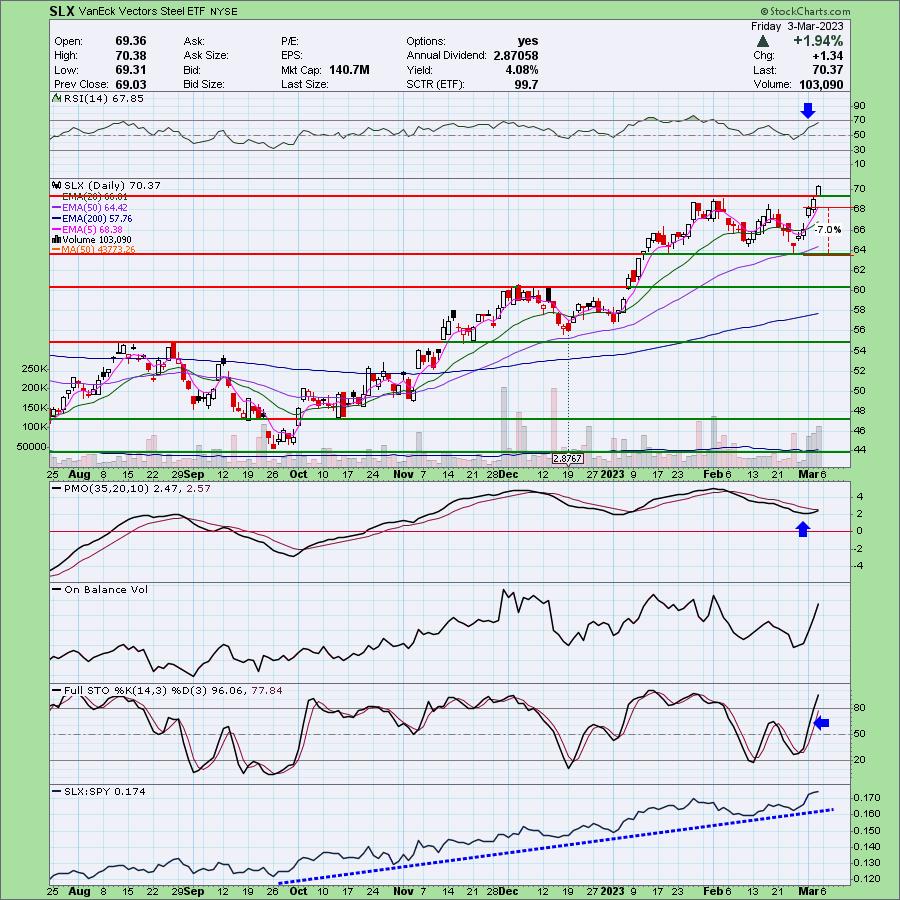Click the RSI(14) 67.85 indicator label

click(103, 98)
